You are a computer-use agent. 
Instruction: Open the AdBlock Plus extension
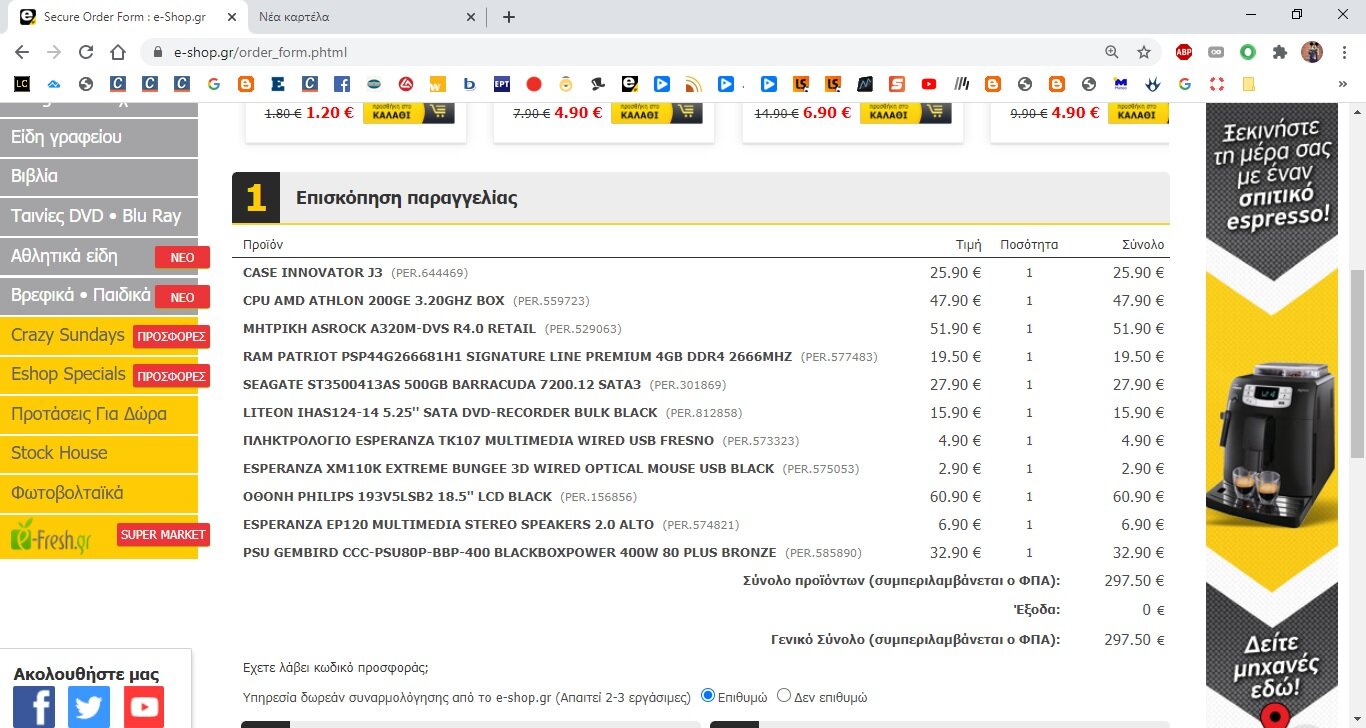click(x=1184, y=52)
